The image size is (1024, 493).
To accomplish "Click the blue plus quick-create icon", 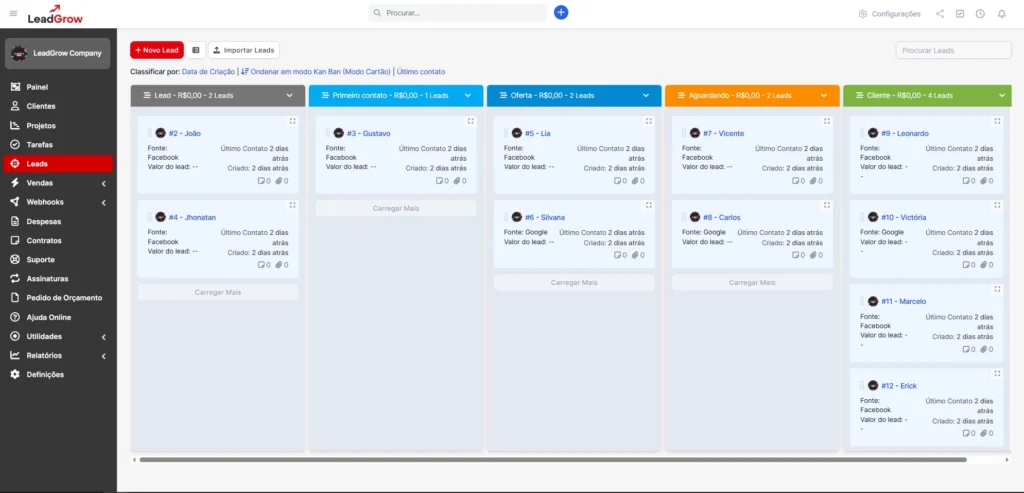I will 561,13.
